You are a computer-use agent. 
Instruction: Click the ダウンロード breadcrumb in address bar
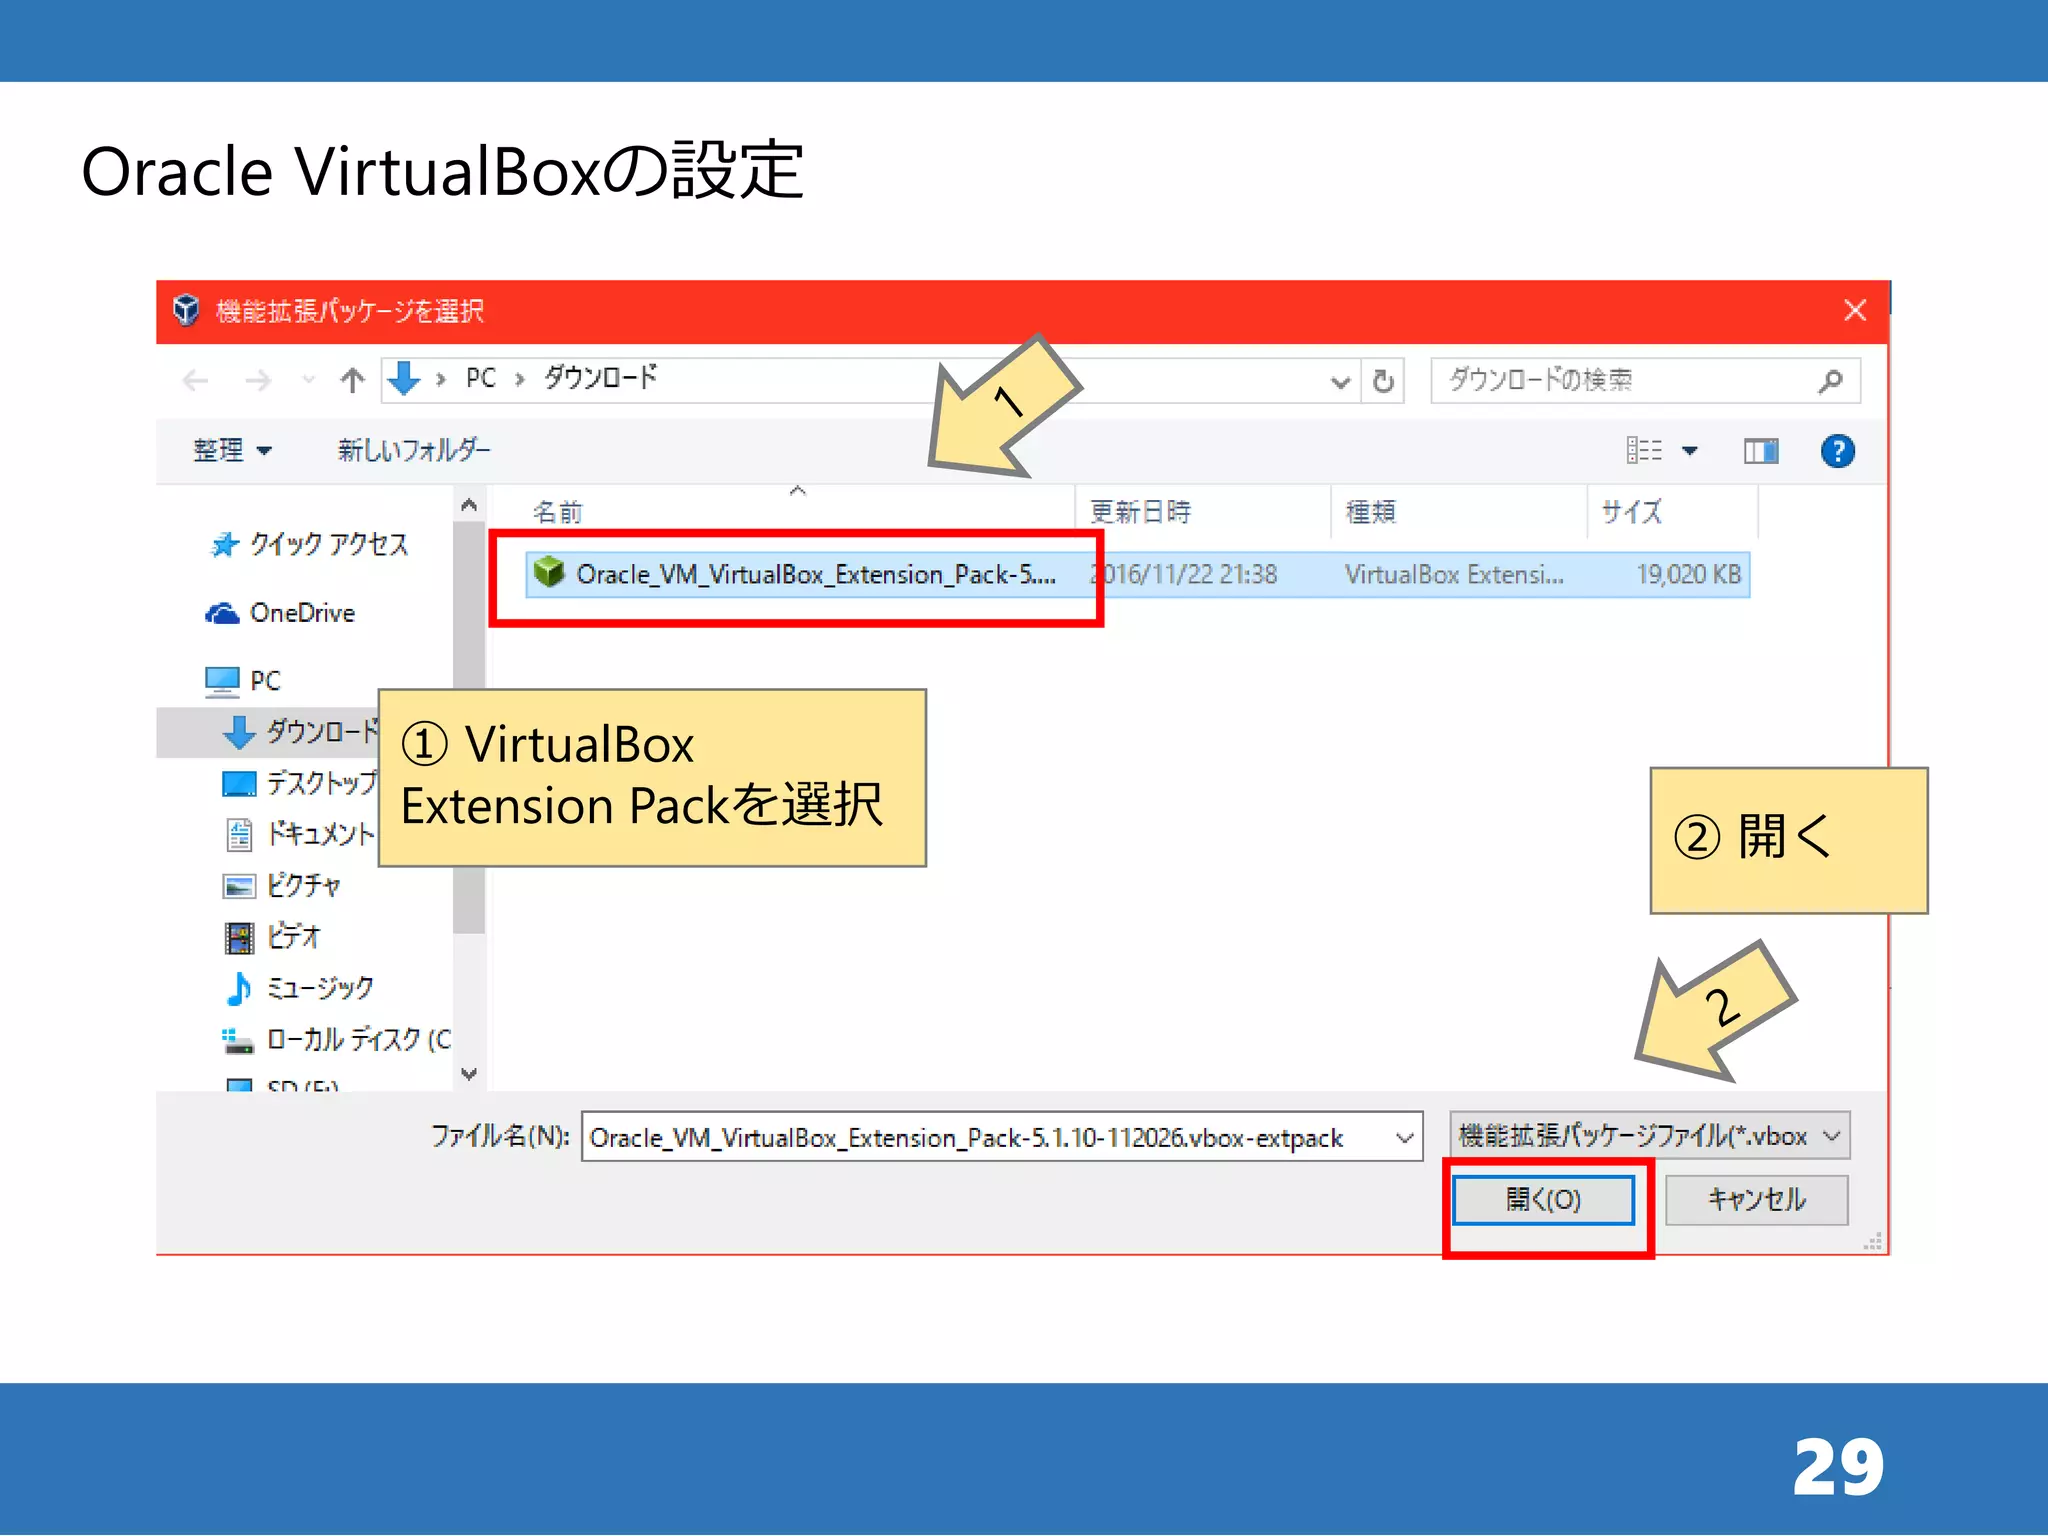tap(601, 378)
